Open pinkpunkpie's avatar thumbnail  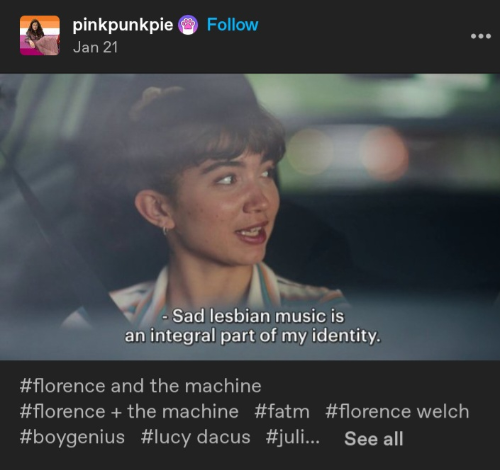pyautogui.click(x=40, y=35)
